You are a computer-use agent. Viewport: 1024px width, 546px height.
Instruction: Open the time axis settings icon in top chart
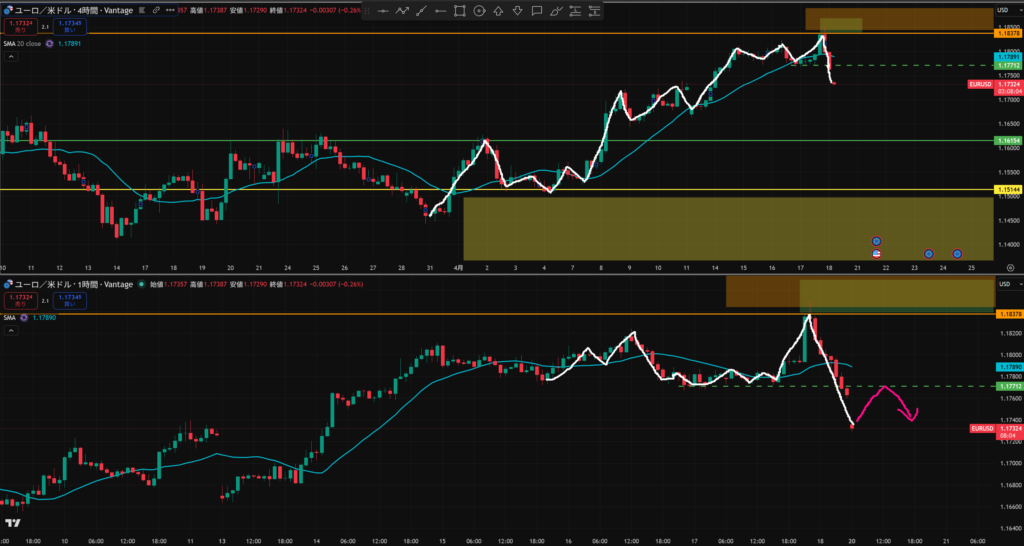tap(1010, 268)
